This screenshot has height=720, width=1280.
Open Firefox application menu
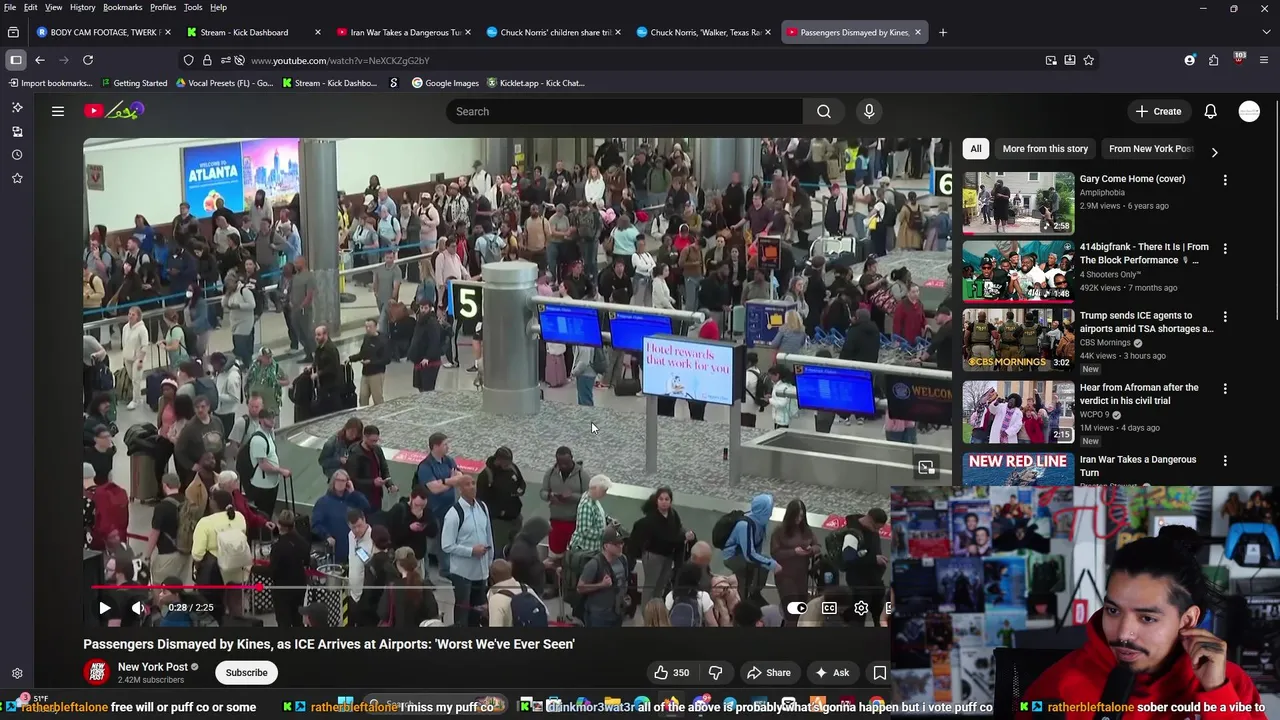(x=1263, y=60)
